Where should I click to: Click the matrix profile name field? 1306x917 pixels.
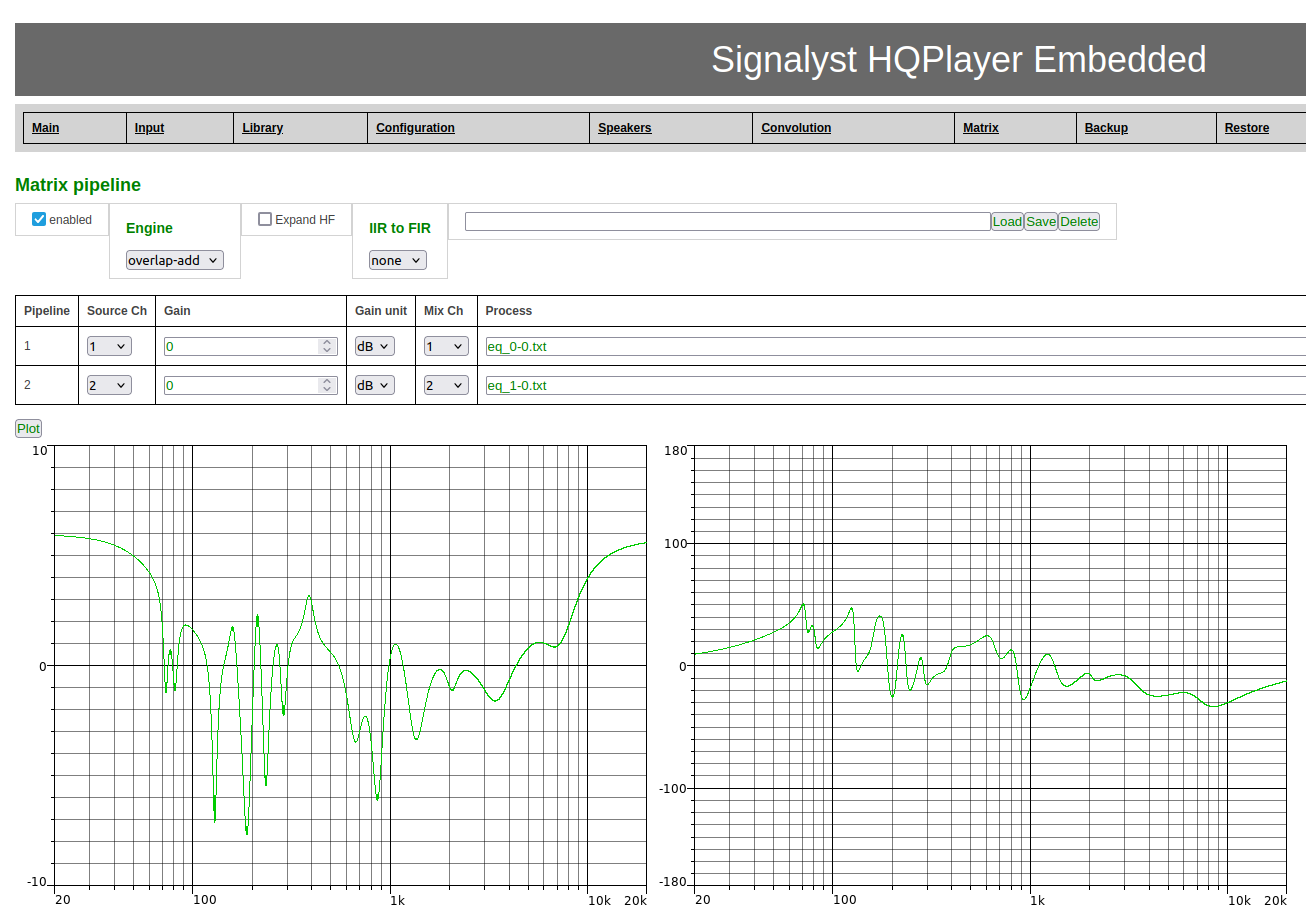tap(728, 221)
